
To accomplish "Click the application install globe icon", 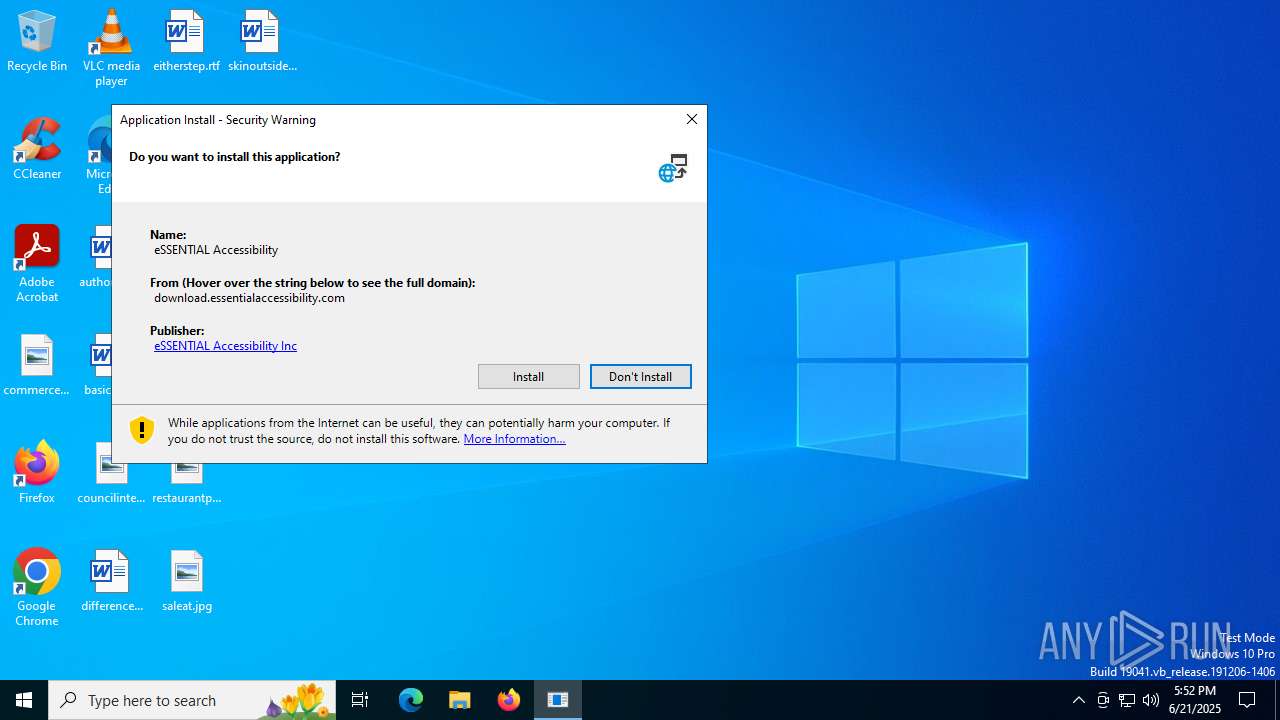I will [673, 168].
